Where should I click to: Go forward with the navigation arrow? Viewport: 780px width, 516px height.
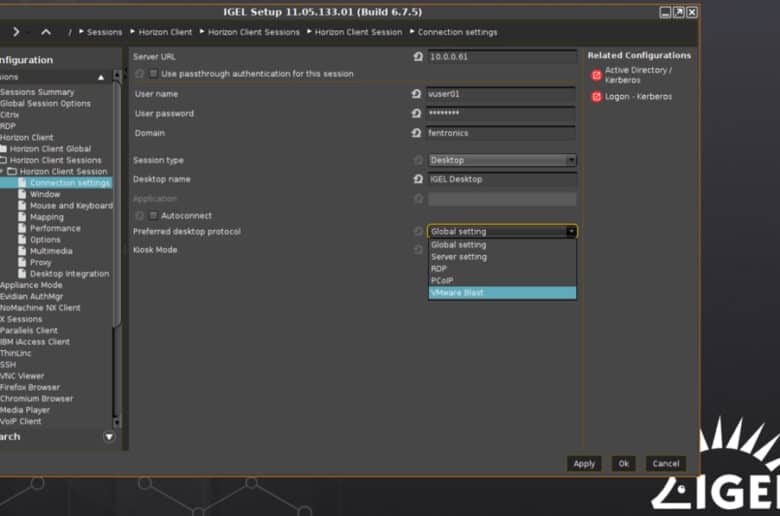coord(16,32)
